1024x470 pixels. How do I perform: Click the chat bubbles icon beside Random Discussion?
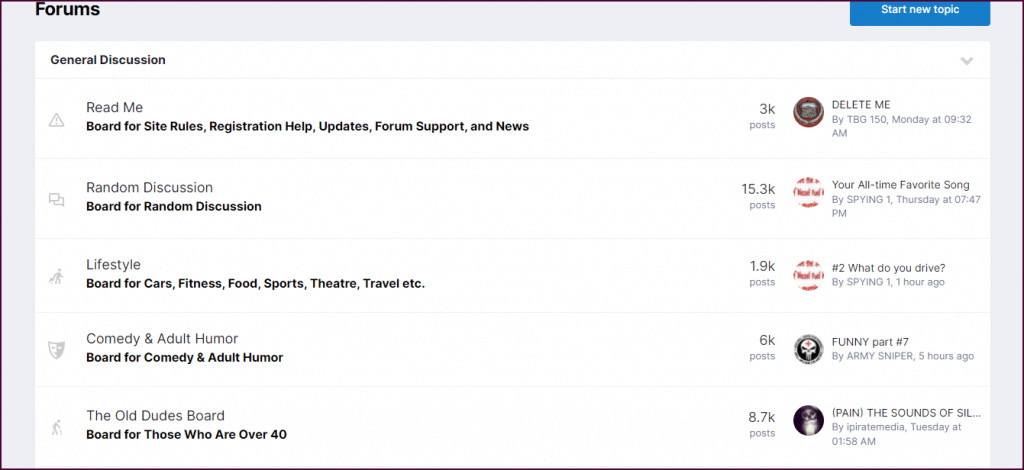click(57, 200)
